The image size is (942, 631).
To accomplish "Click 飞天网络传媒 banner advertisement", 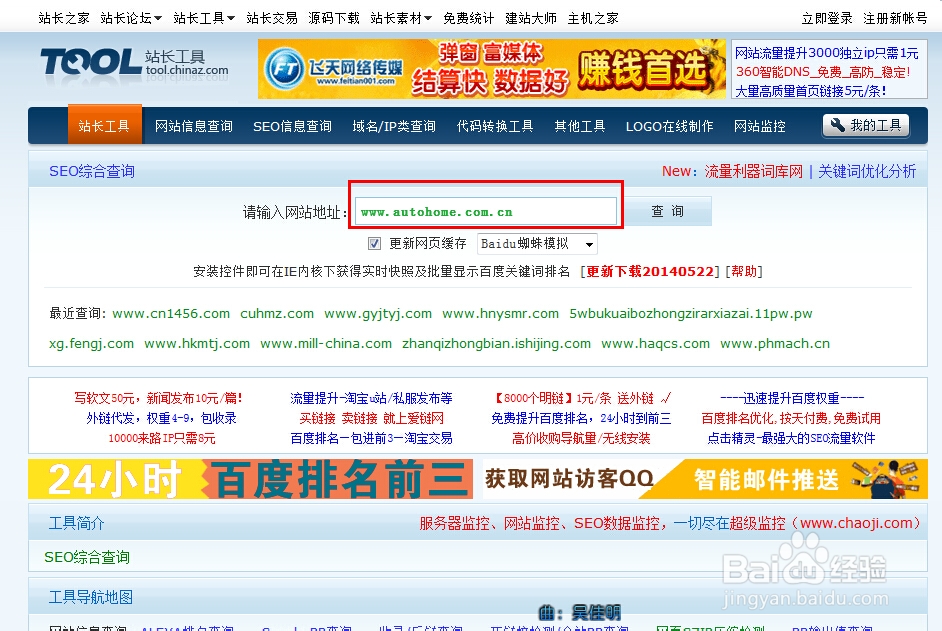I will point(492,69).
